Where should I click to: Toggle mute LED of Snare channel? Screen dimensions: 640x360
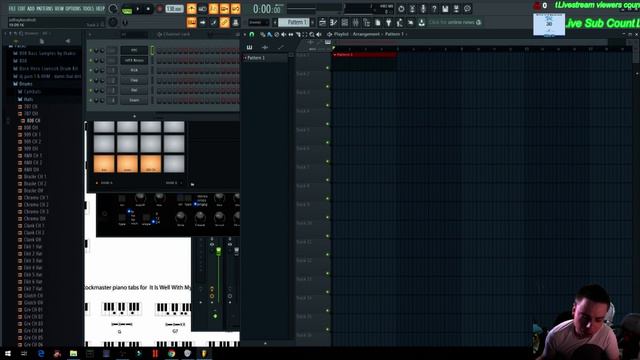[x=91, y=100]
